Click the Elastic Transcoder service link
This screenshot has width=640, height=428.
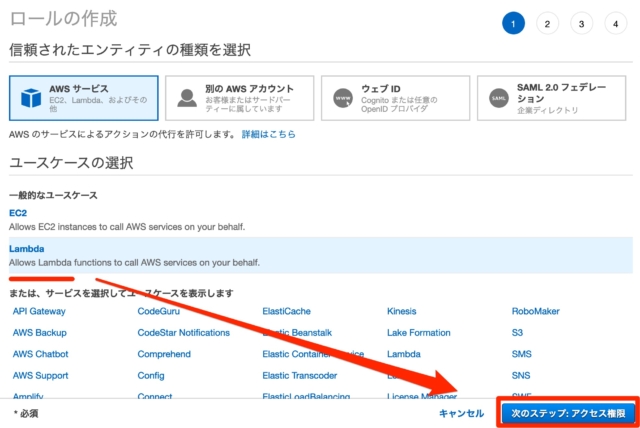click(x=300, y=375)
